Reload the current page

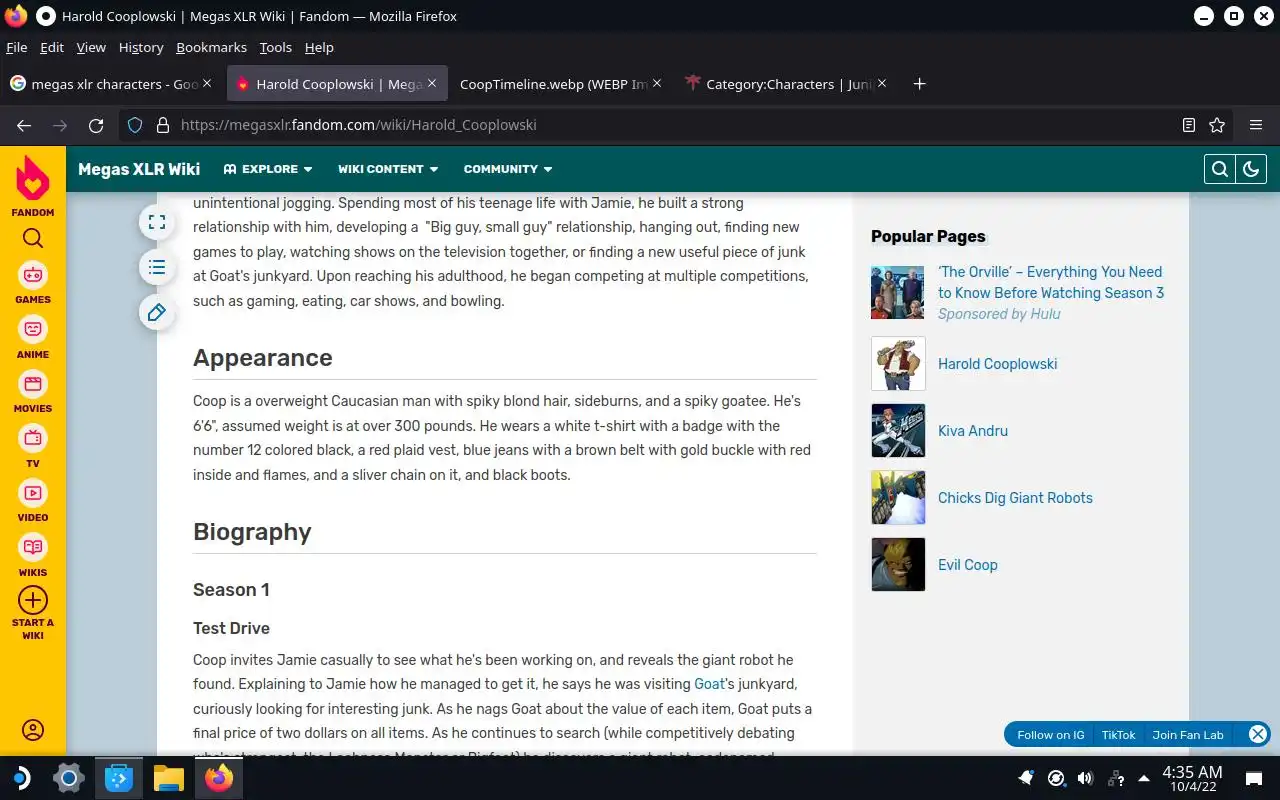(96, 125)
